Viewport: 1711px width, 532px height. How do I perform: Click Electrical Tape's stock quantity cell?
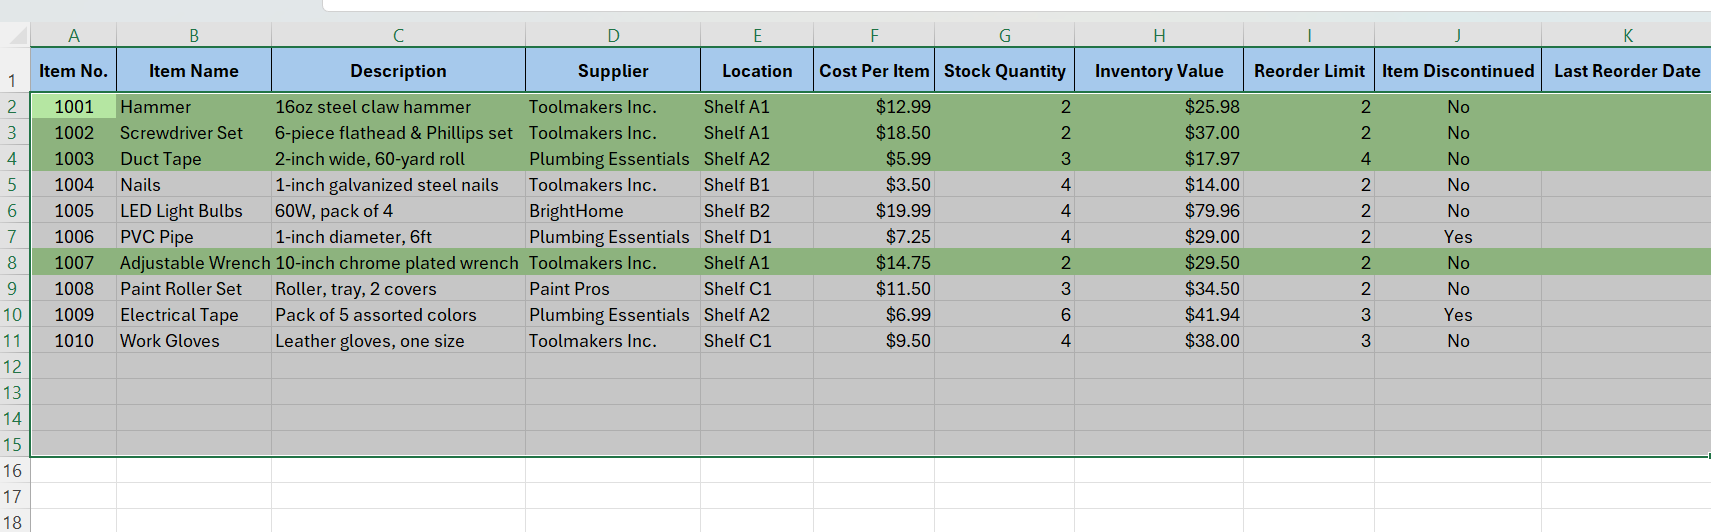(x=1004, y=315)
